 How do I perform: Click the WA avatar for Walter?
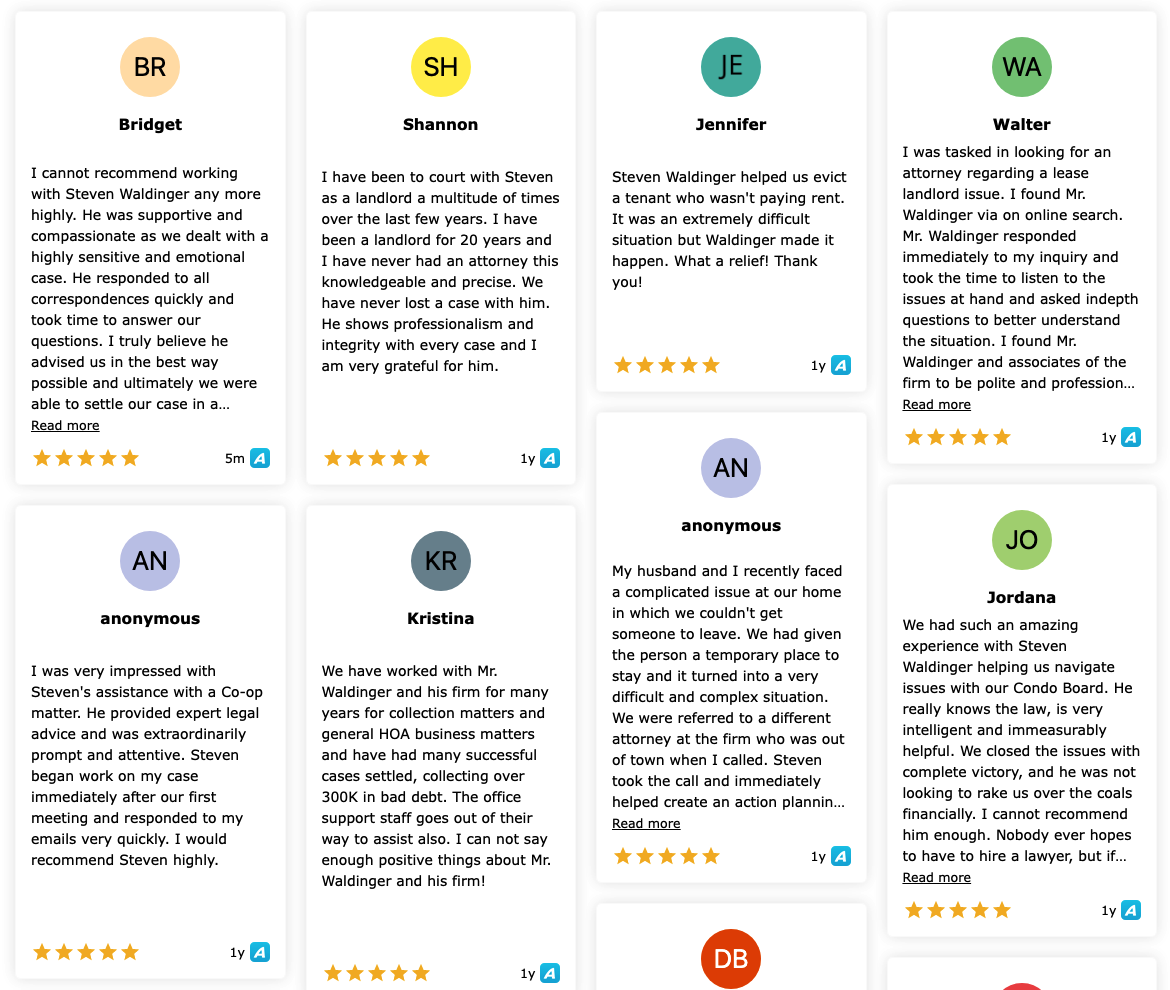pos(1022,67)
